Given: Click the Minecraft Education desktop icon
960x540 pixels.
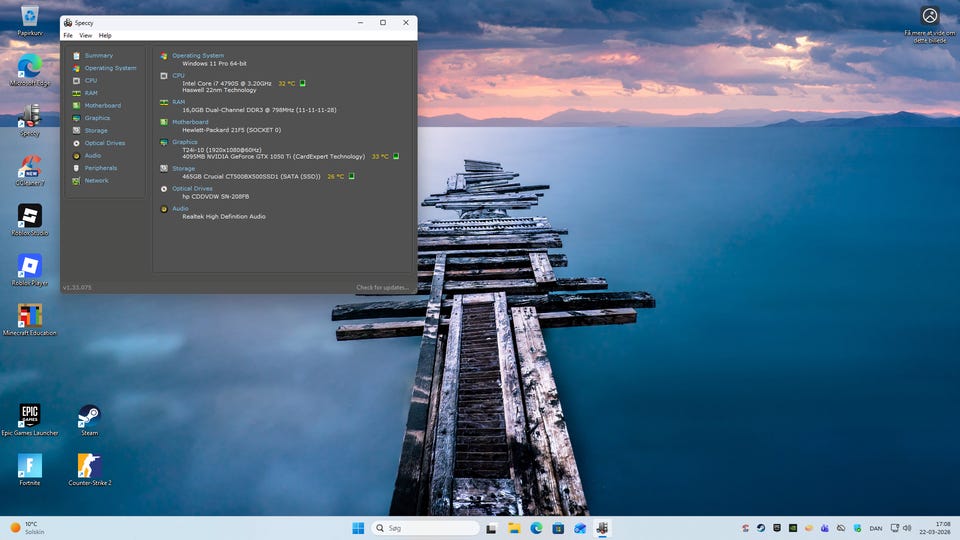Looking at the screenshot, I should (x=30, y=316).
